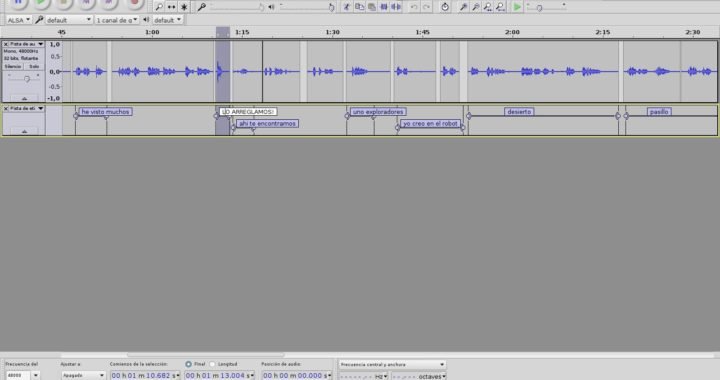
Task: Open the '1 canal de g' channels dropdown
Action: point(117,20)
